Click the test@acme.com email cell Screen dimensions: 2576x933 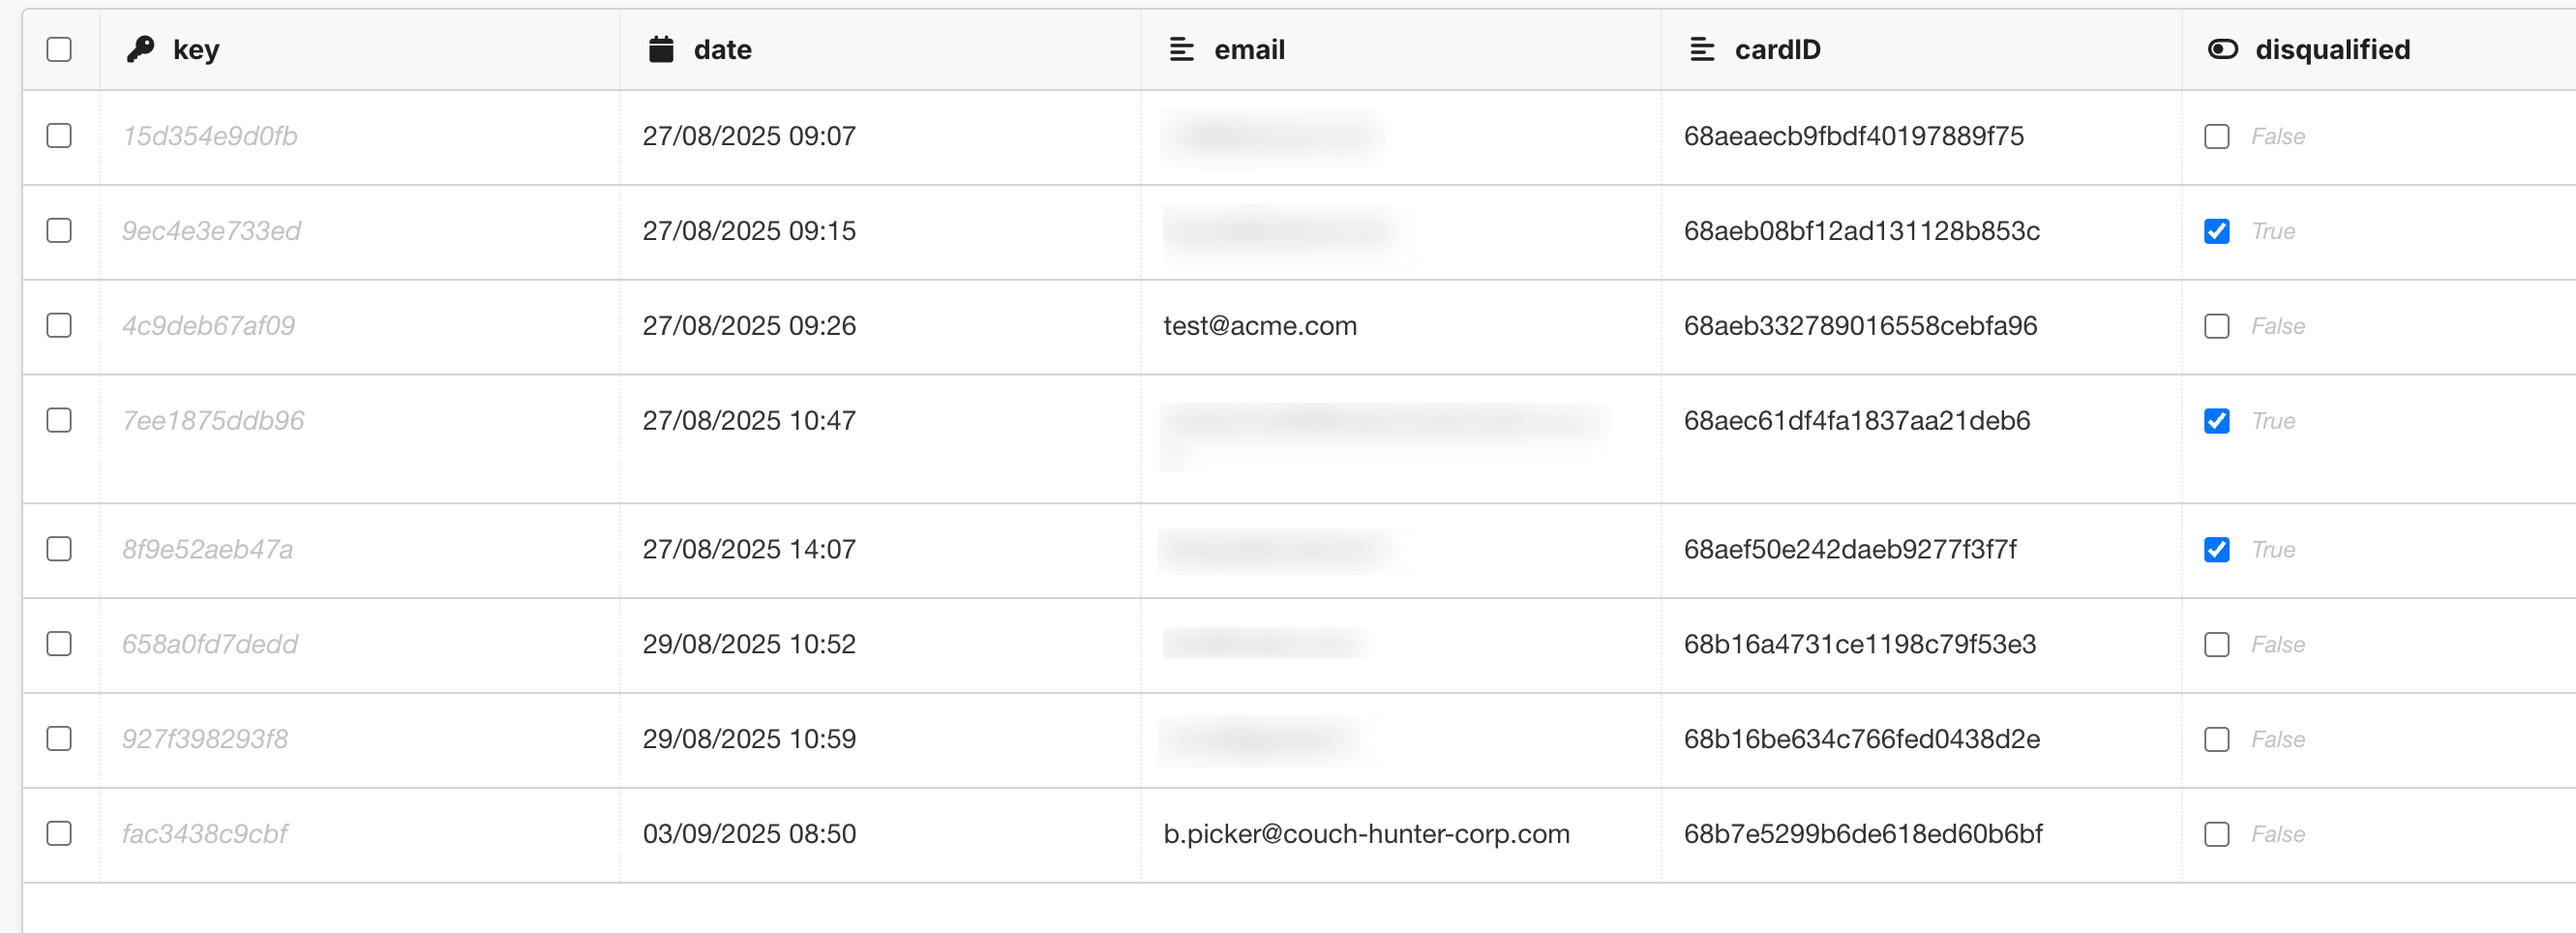coord(1260,326)
